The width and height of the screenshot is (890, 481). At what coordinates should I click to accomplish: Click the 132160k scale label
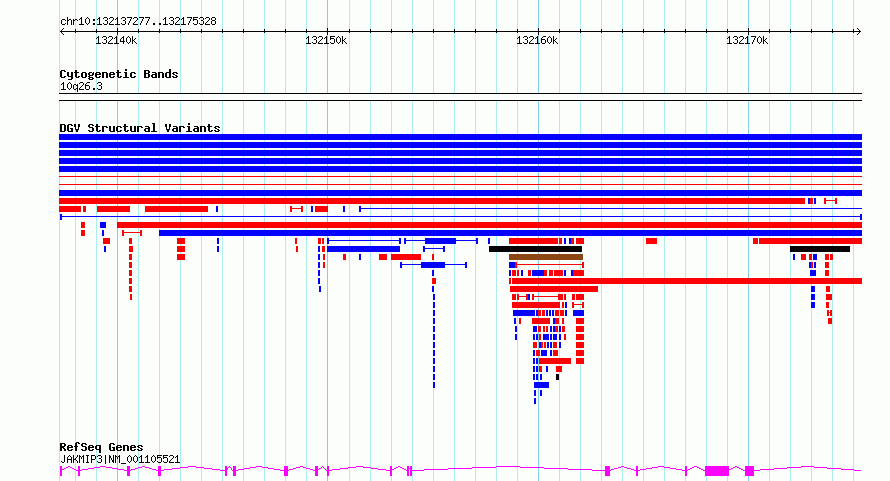537,40
